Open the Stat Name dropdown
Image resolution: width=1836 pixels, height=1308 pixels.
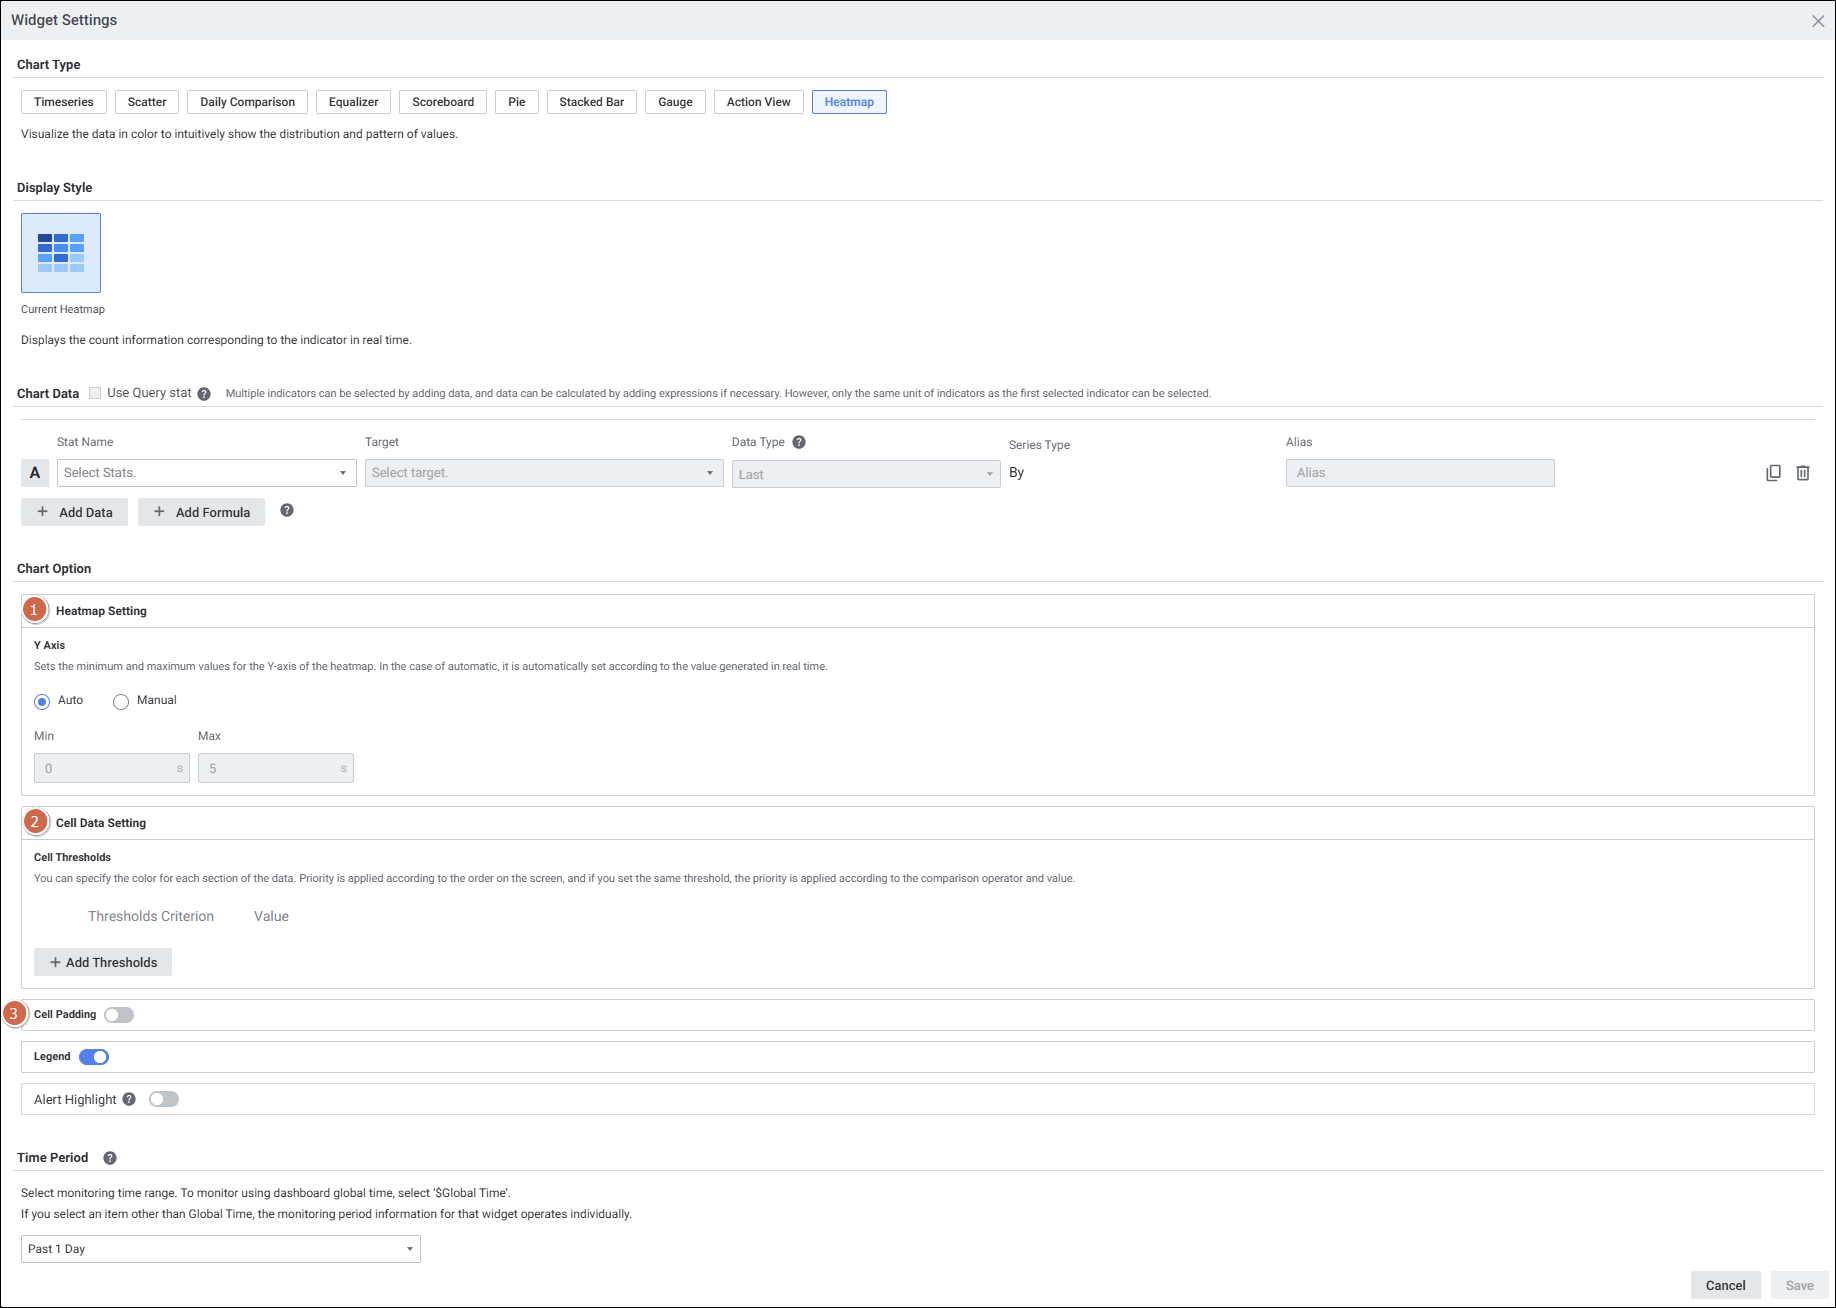(206, 473)
